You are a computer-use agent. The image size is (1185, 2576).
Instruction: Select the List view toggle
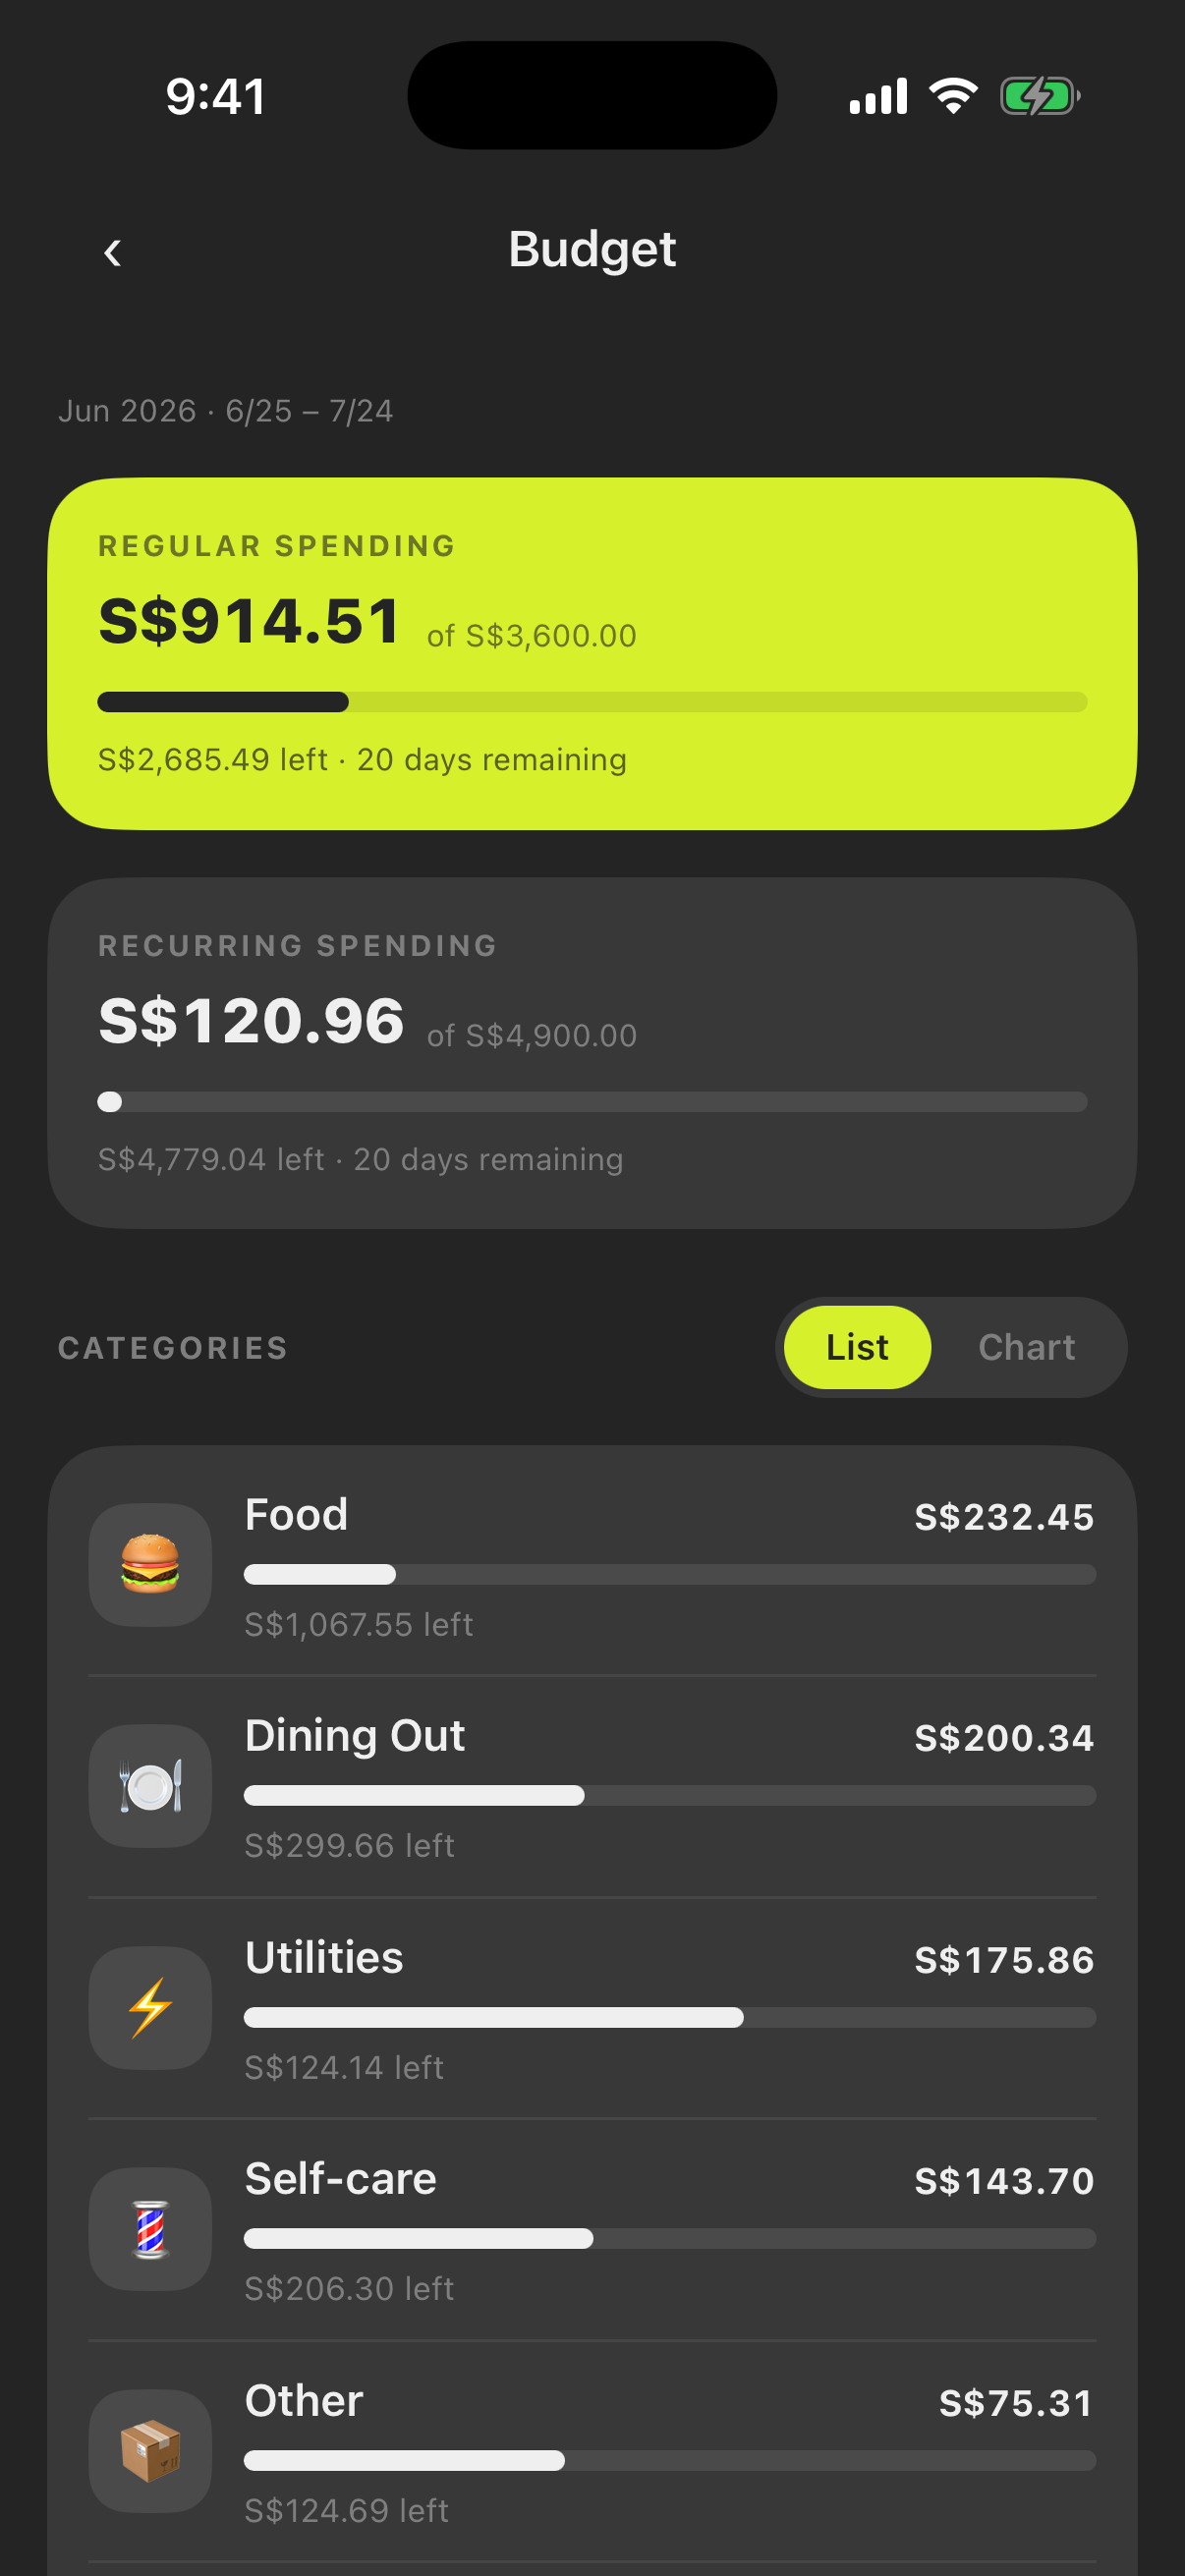coord(857,1347)
